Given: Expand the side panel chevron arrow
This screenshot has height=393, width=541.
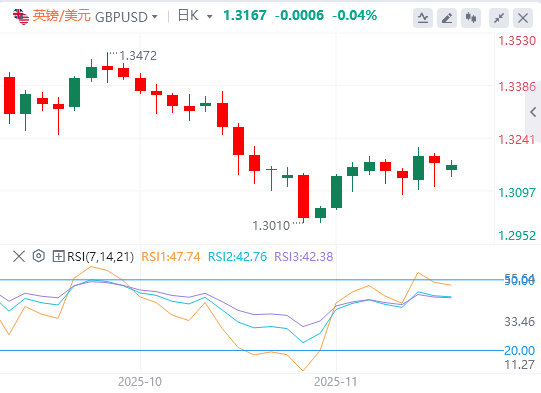Looking at the screenshot, I should (533, 112).
